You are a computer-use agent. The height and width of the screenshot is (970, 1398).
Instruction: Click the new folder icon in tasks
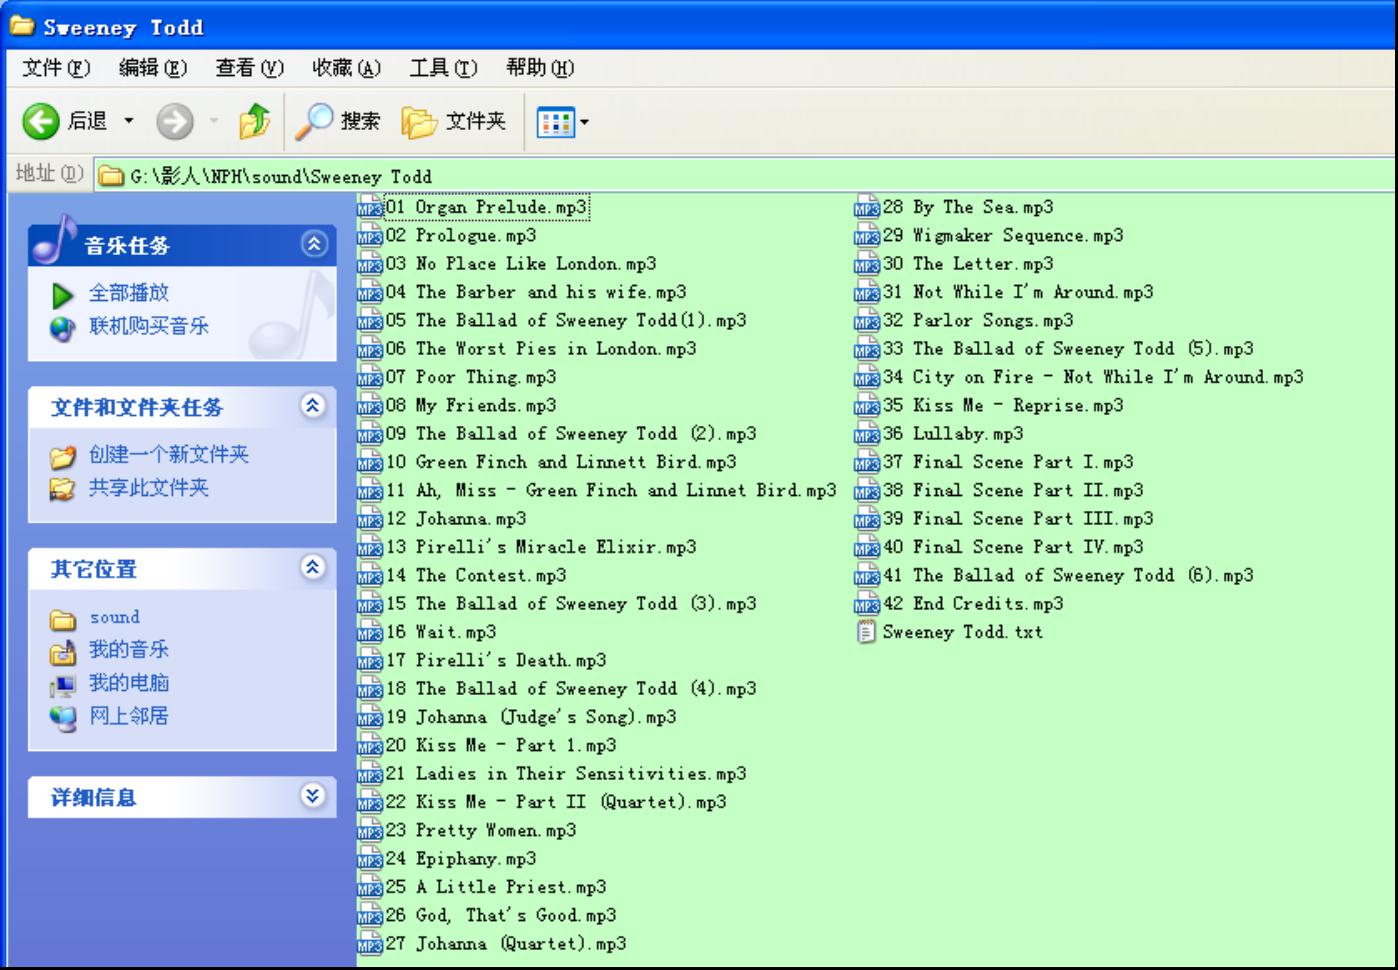point(63,457)
